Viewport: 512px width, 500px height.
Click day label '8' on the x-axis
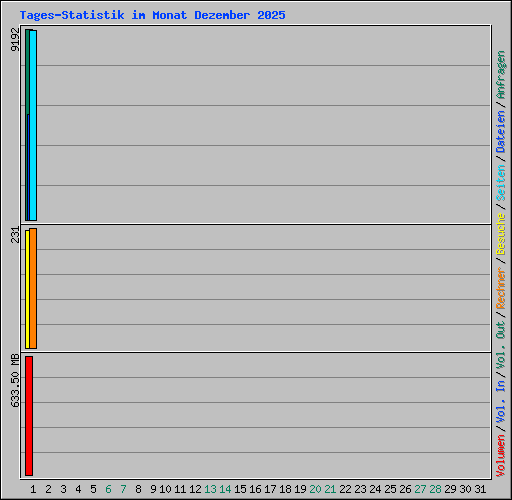click(x=138, y=489)
